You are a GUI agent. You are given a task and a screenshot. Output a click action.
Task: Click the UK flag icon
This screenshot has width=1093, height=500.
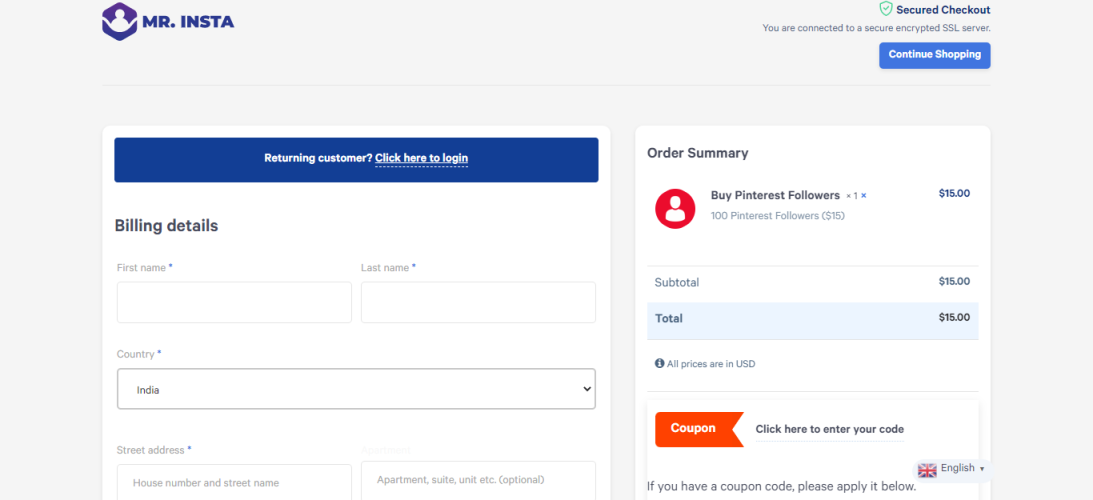tap(927, 469)
